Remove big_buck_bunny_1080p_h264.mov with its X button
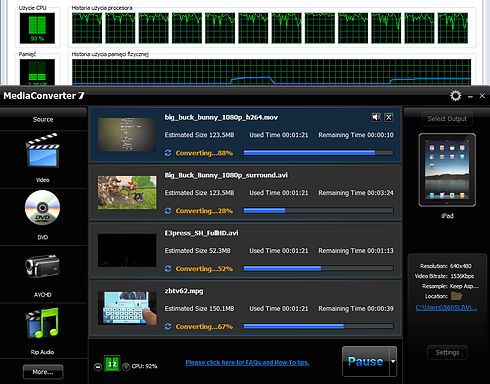This screenshot has height=384, width=490. (x=388, y=117)
